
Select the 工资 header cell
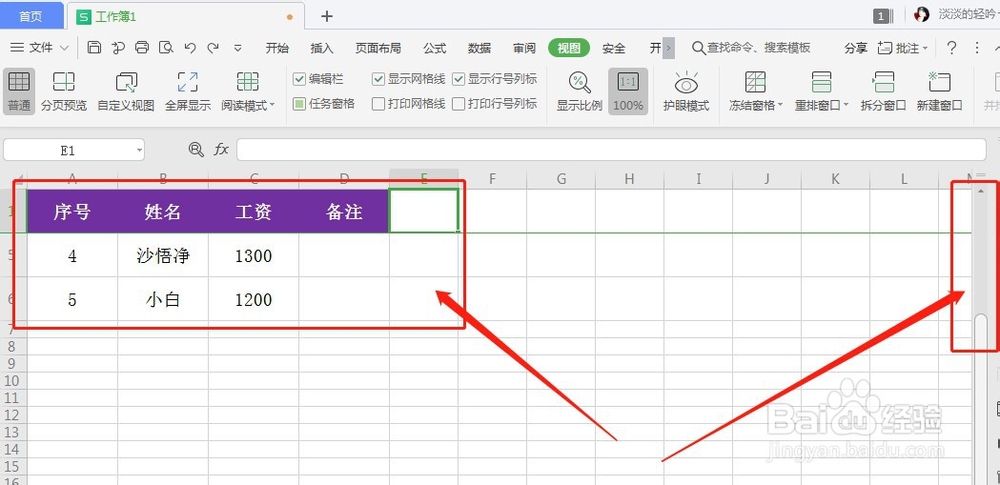[253, 211]
